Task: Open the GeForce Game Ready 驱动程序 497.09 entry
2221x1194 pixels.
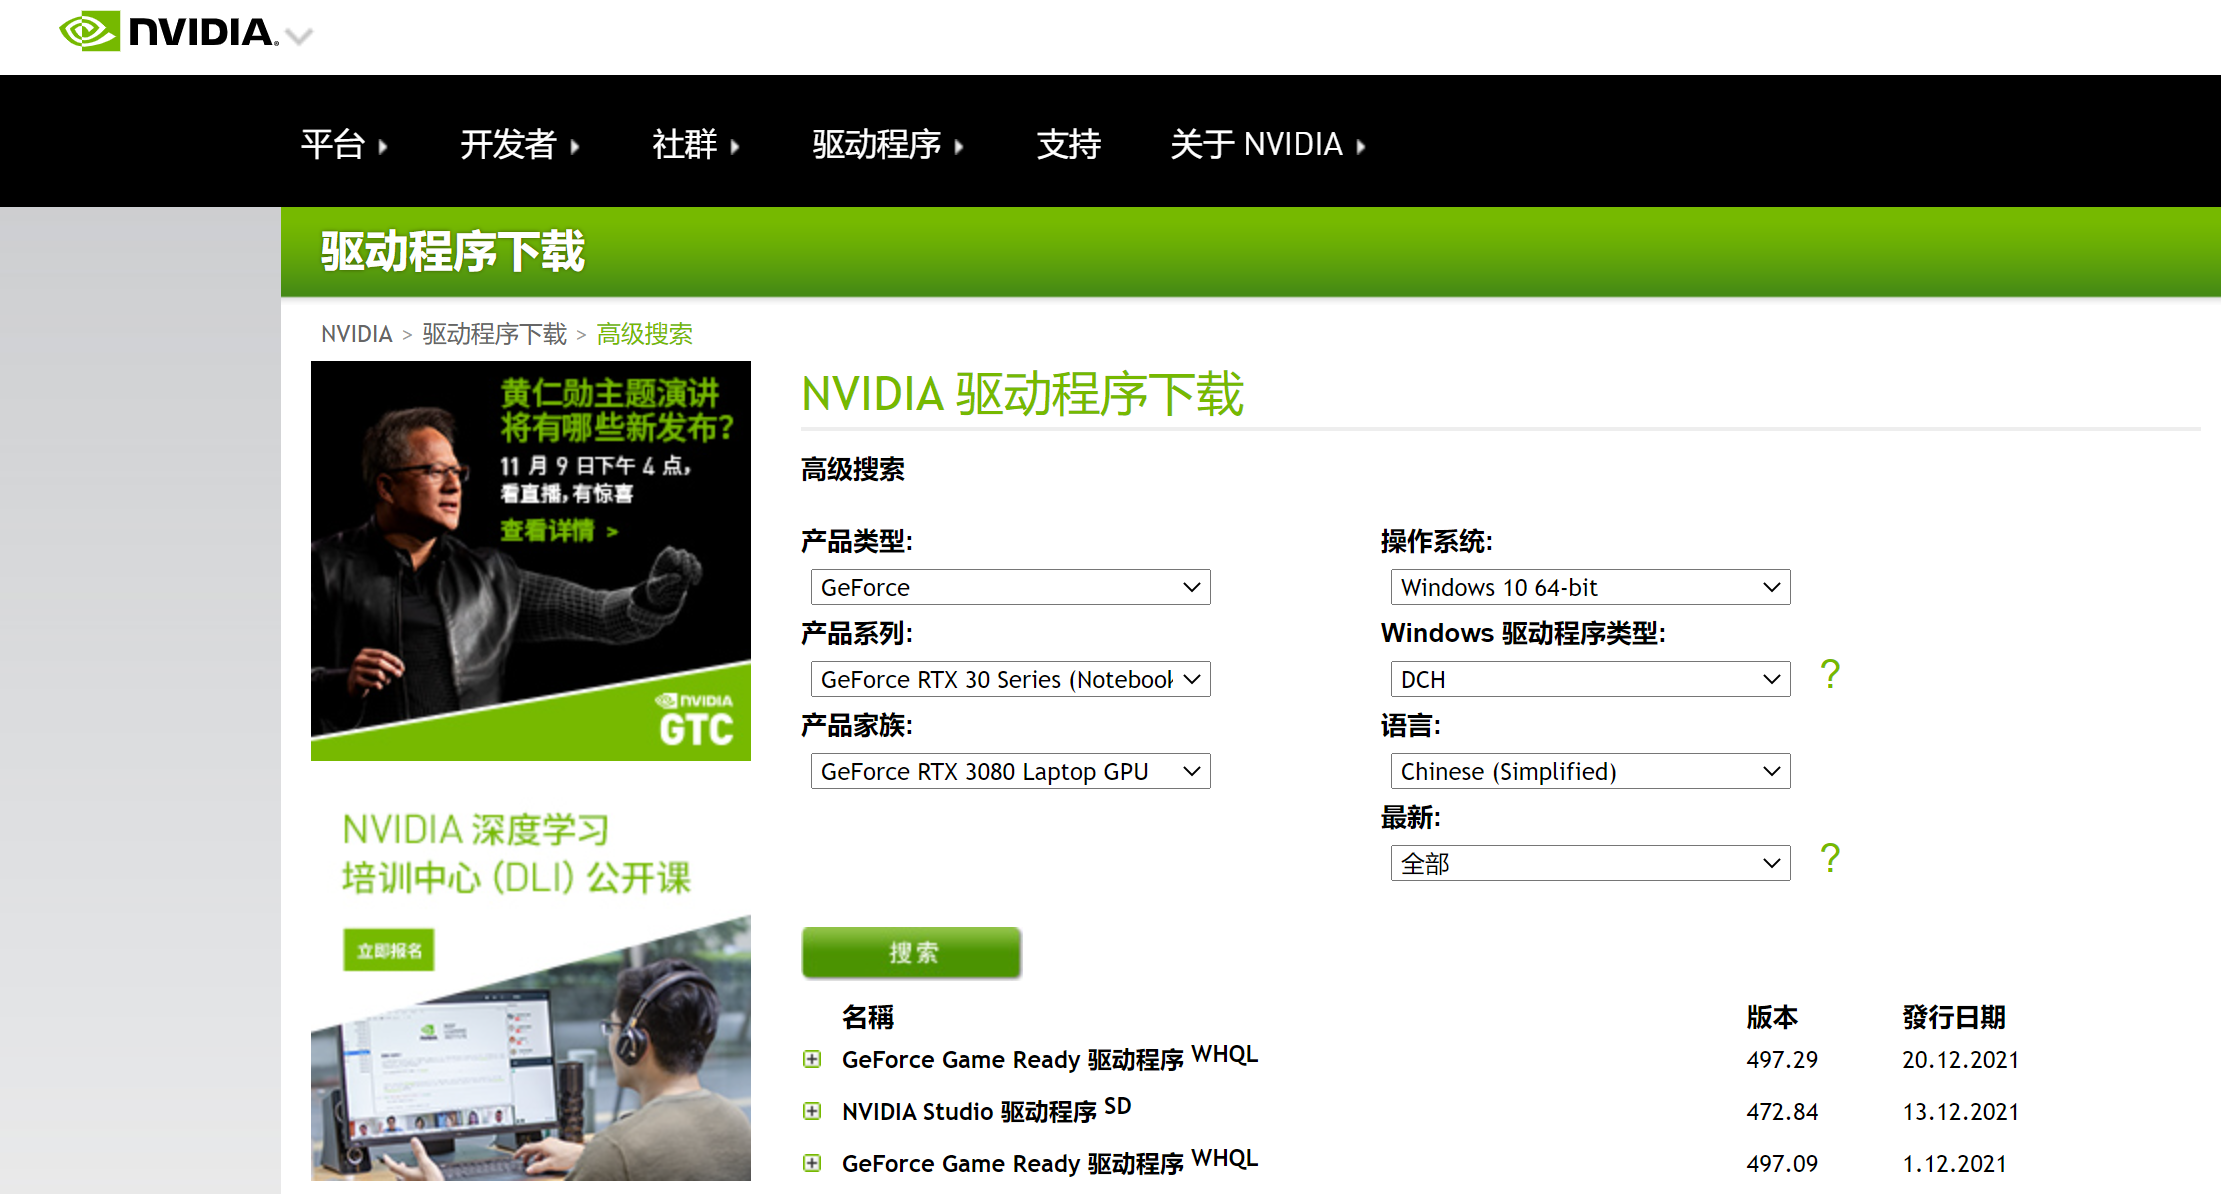Action: click(1049, 1162)
